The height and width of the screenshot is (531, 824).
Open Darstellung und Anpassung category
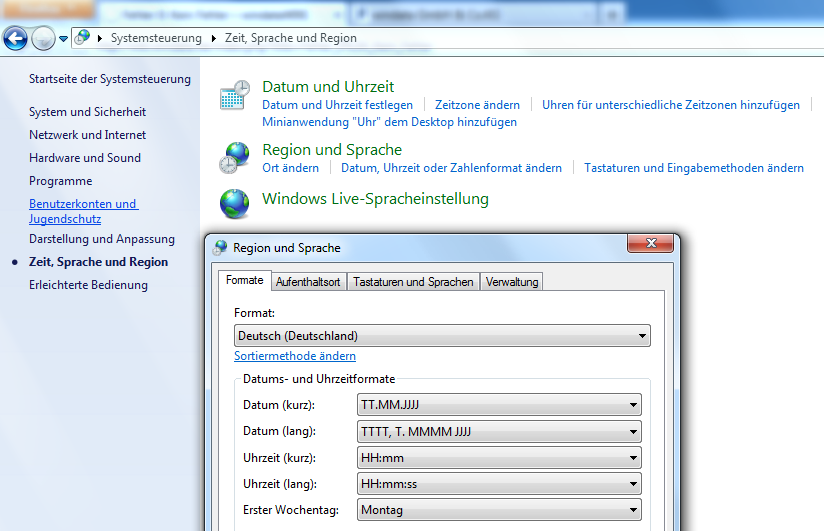pos(102,239)
